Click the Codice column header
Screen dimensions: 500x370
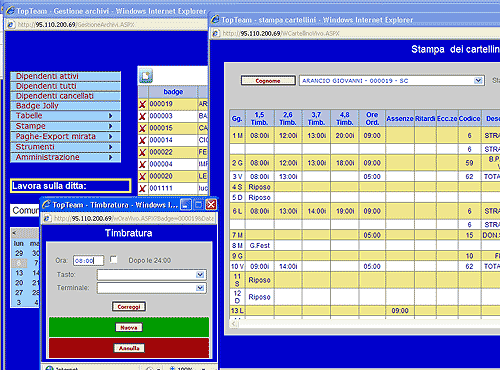click(469, 118)
